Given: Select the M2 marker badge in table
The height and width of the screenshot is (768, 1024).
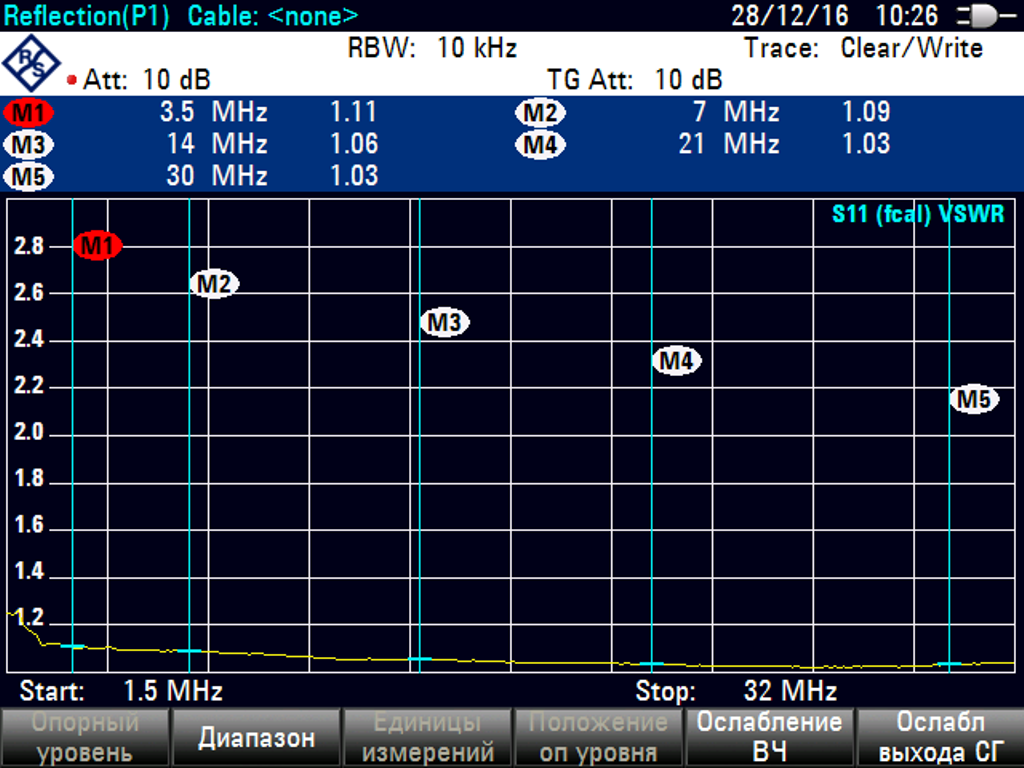Looking at the screenshot, I should [540, 112].
